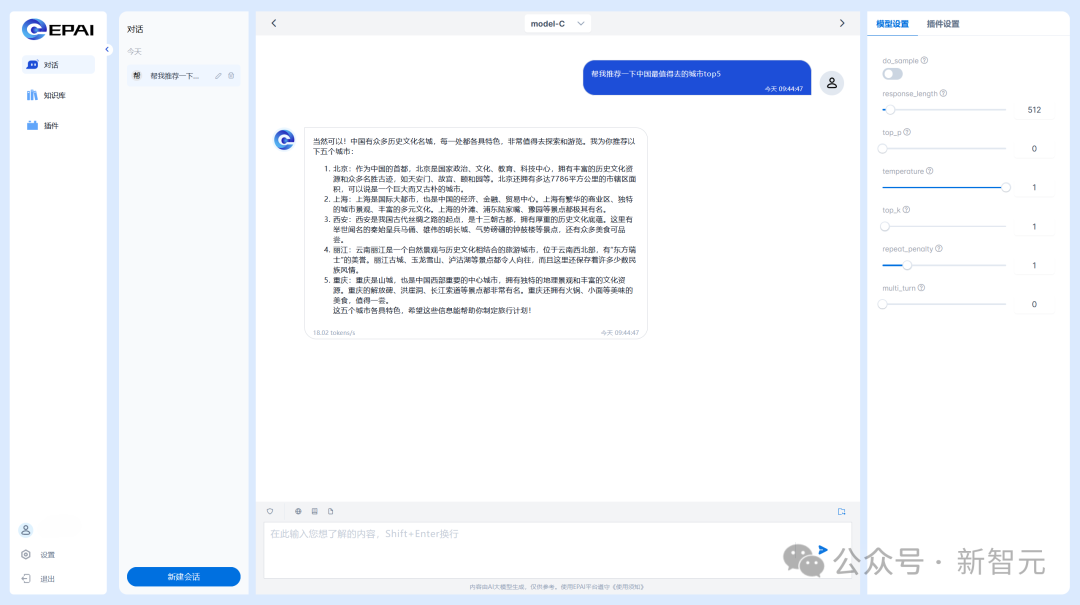This screenshot has width=1080, height=605.
Task: Click the 18.02 tokens/s text
Action: (x=334, y=333)
